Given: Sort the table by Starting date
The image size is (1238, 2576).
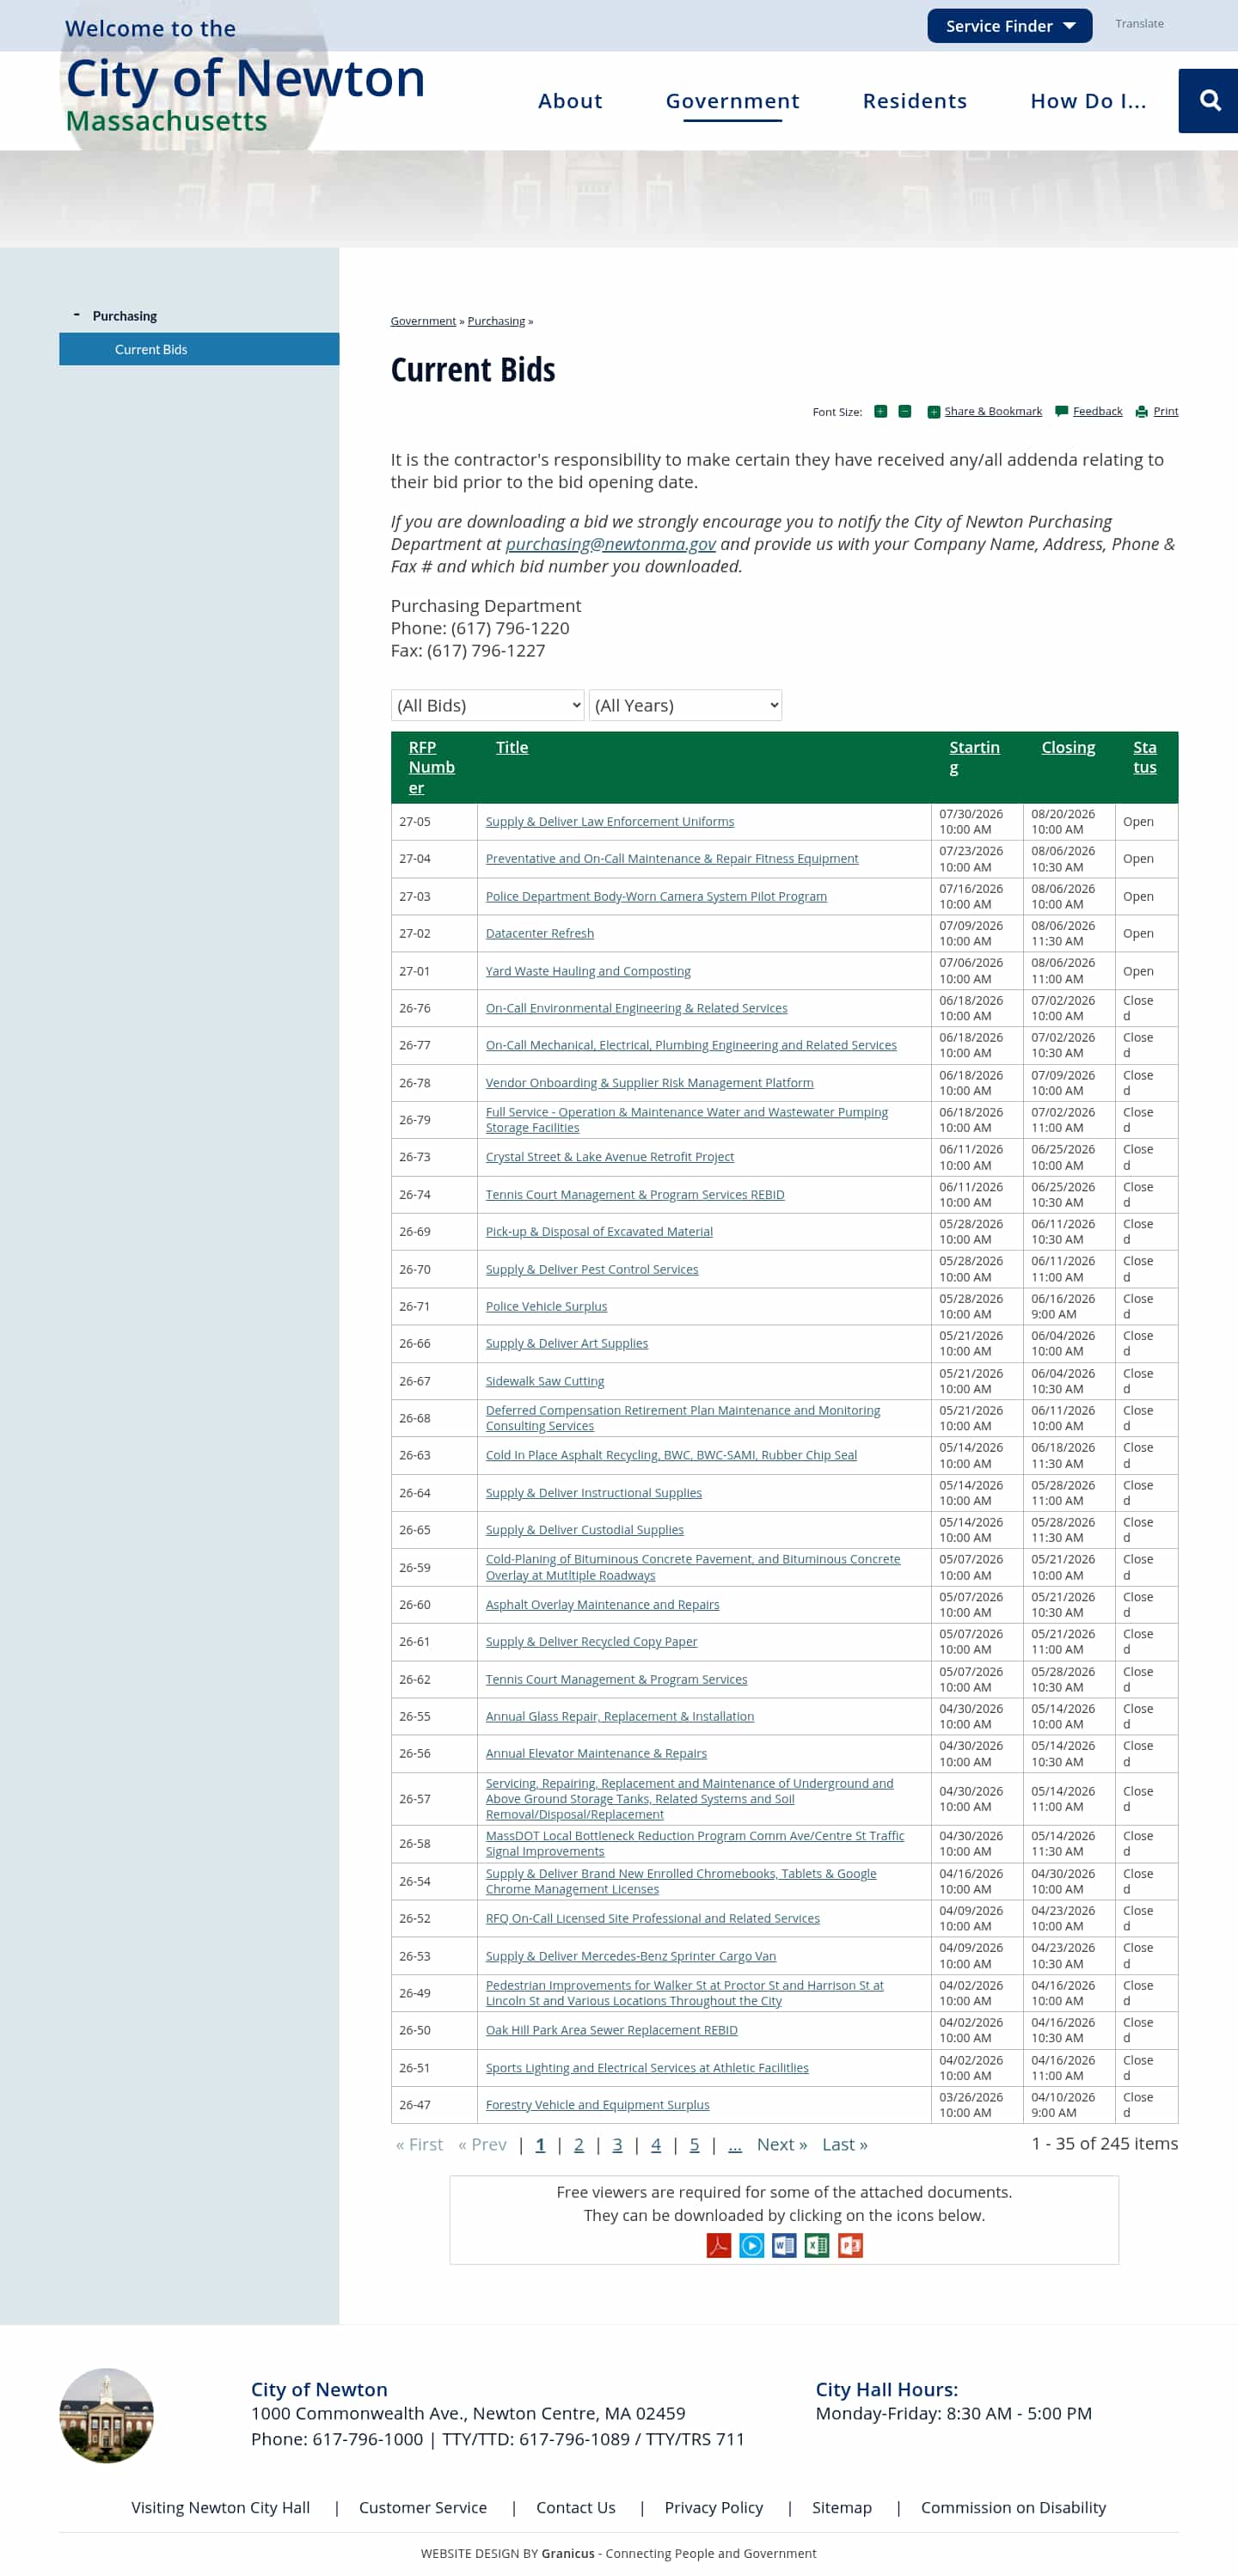Looking at the screenshot, I should point(975,757).
